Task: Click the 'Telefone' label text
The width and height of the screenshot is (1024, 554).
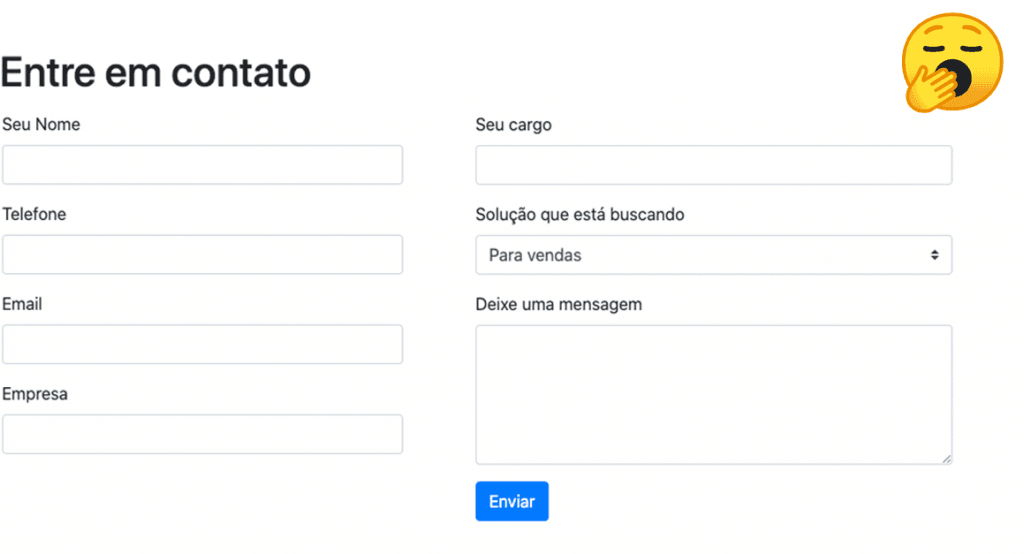Action: click(34, 214)
